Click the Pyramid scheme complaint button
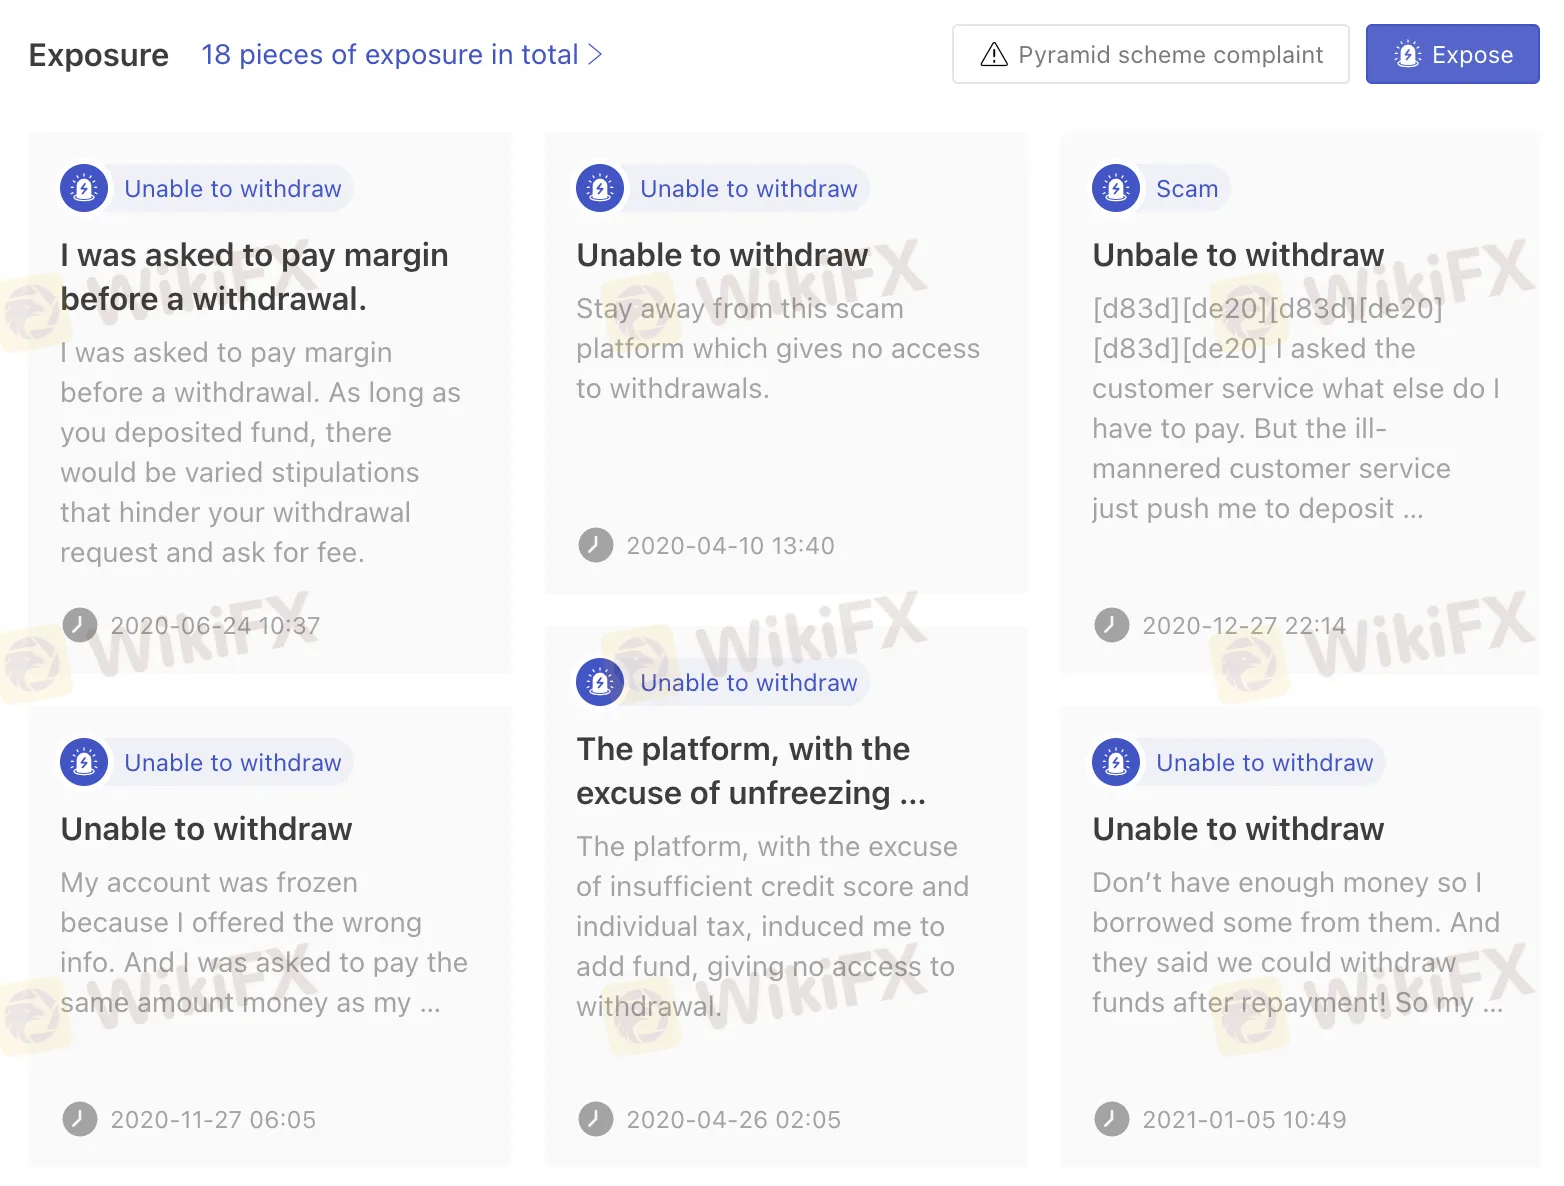The height and width of the screenshot is (1186, 1564). [x=1149, y=54]
